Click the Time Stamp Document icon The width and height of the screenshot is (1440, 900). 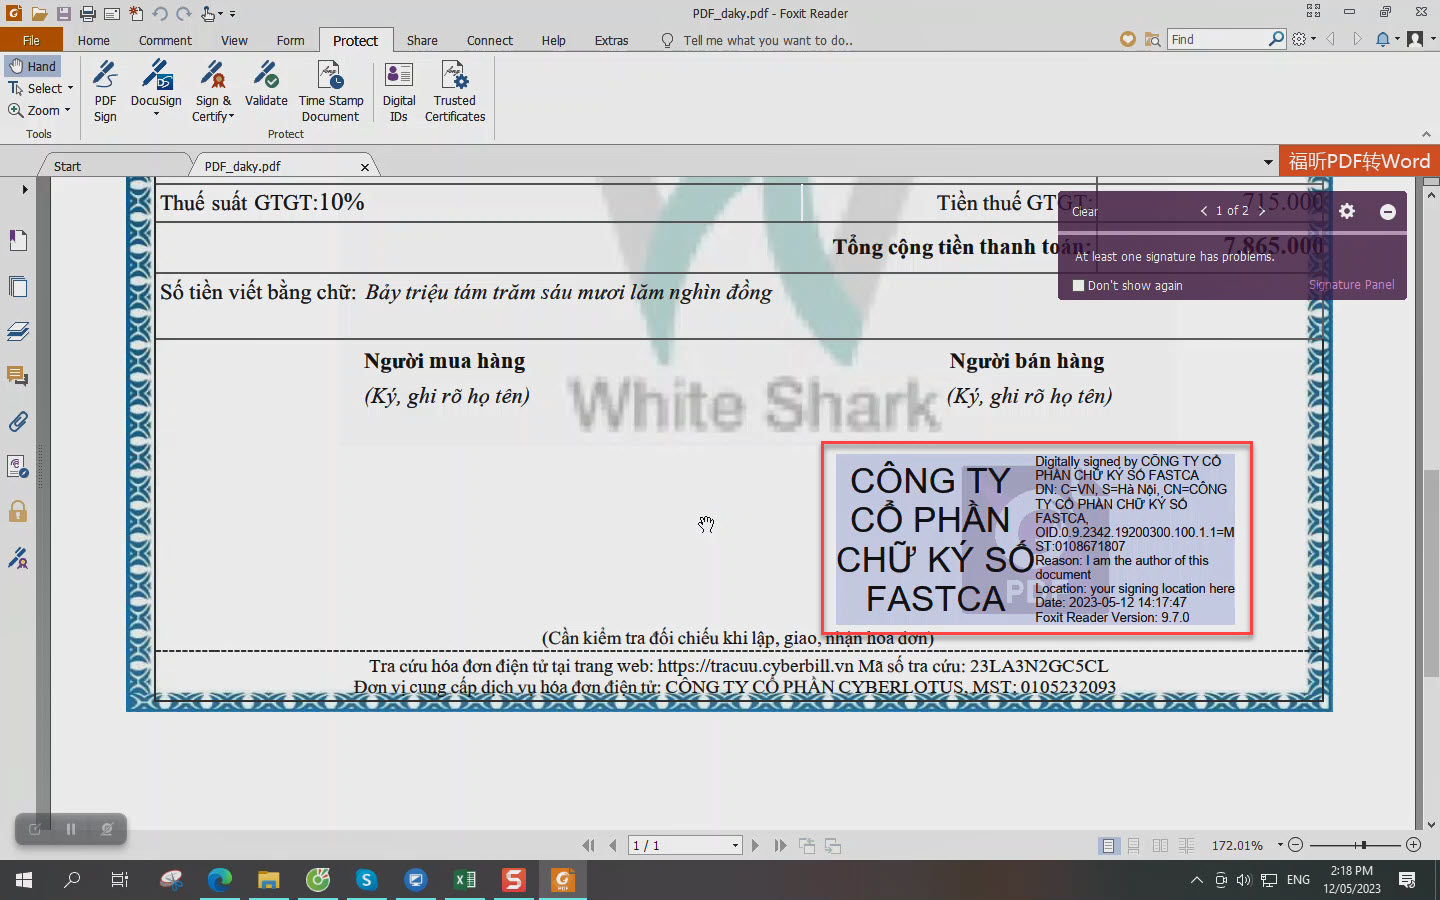[x=330, y=91]
